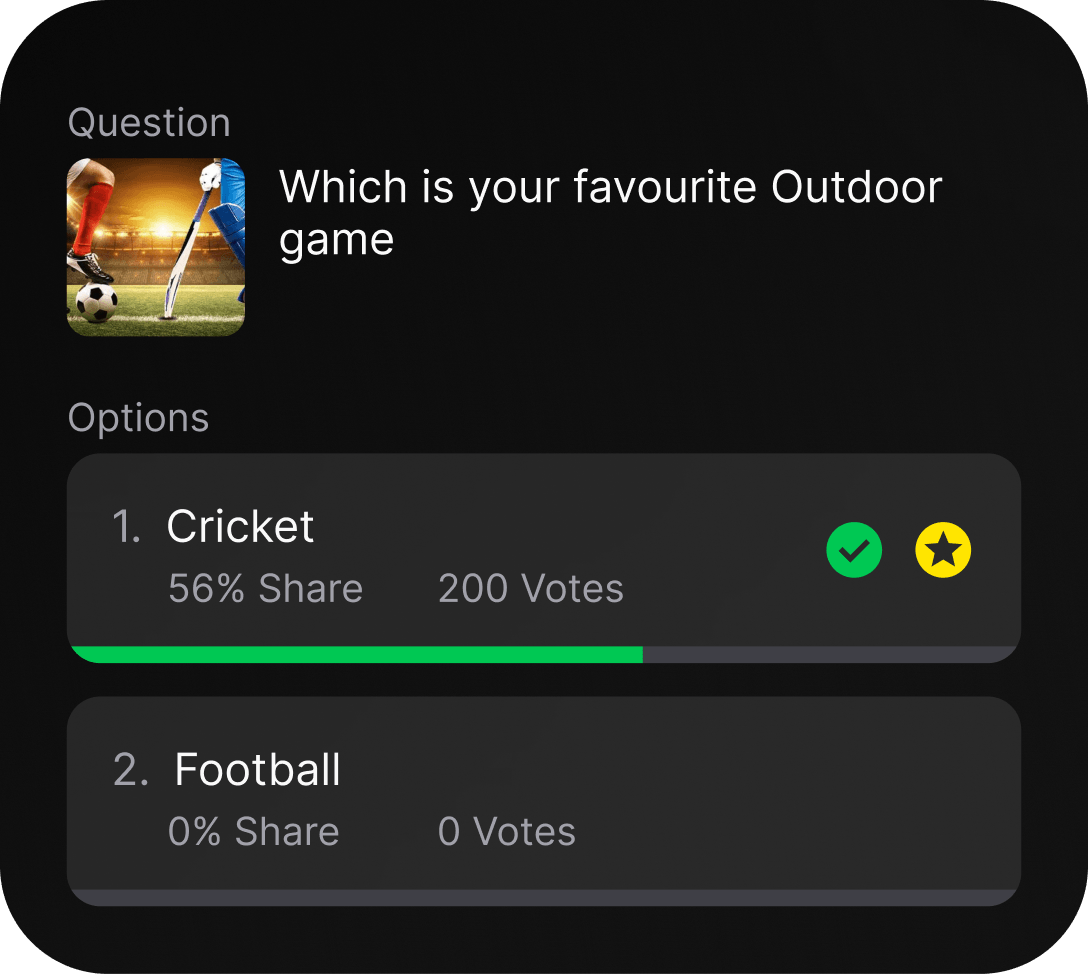Screen dimensions: 1088x974
Task: Click the "56% Share" text
Action: point(265,589)
